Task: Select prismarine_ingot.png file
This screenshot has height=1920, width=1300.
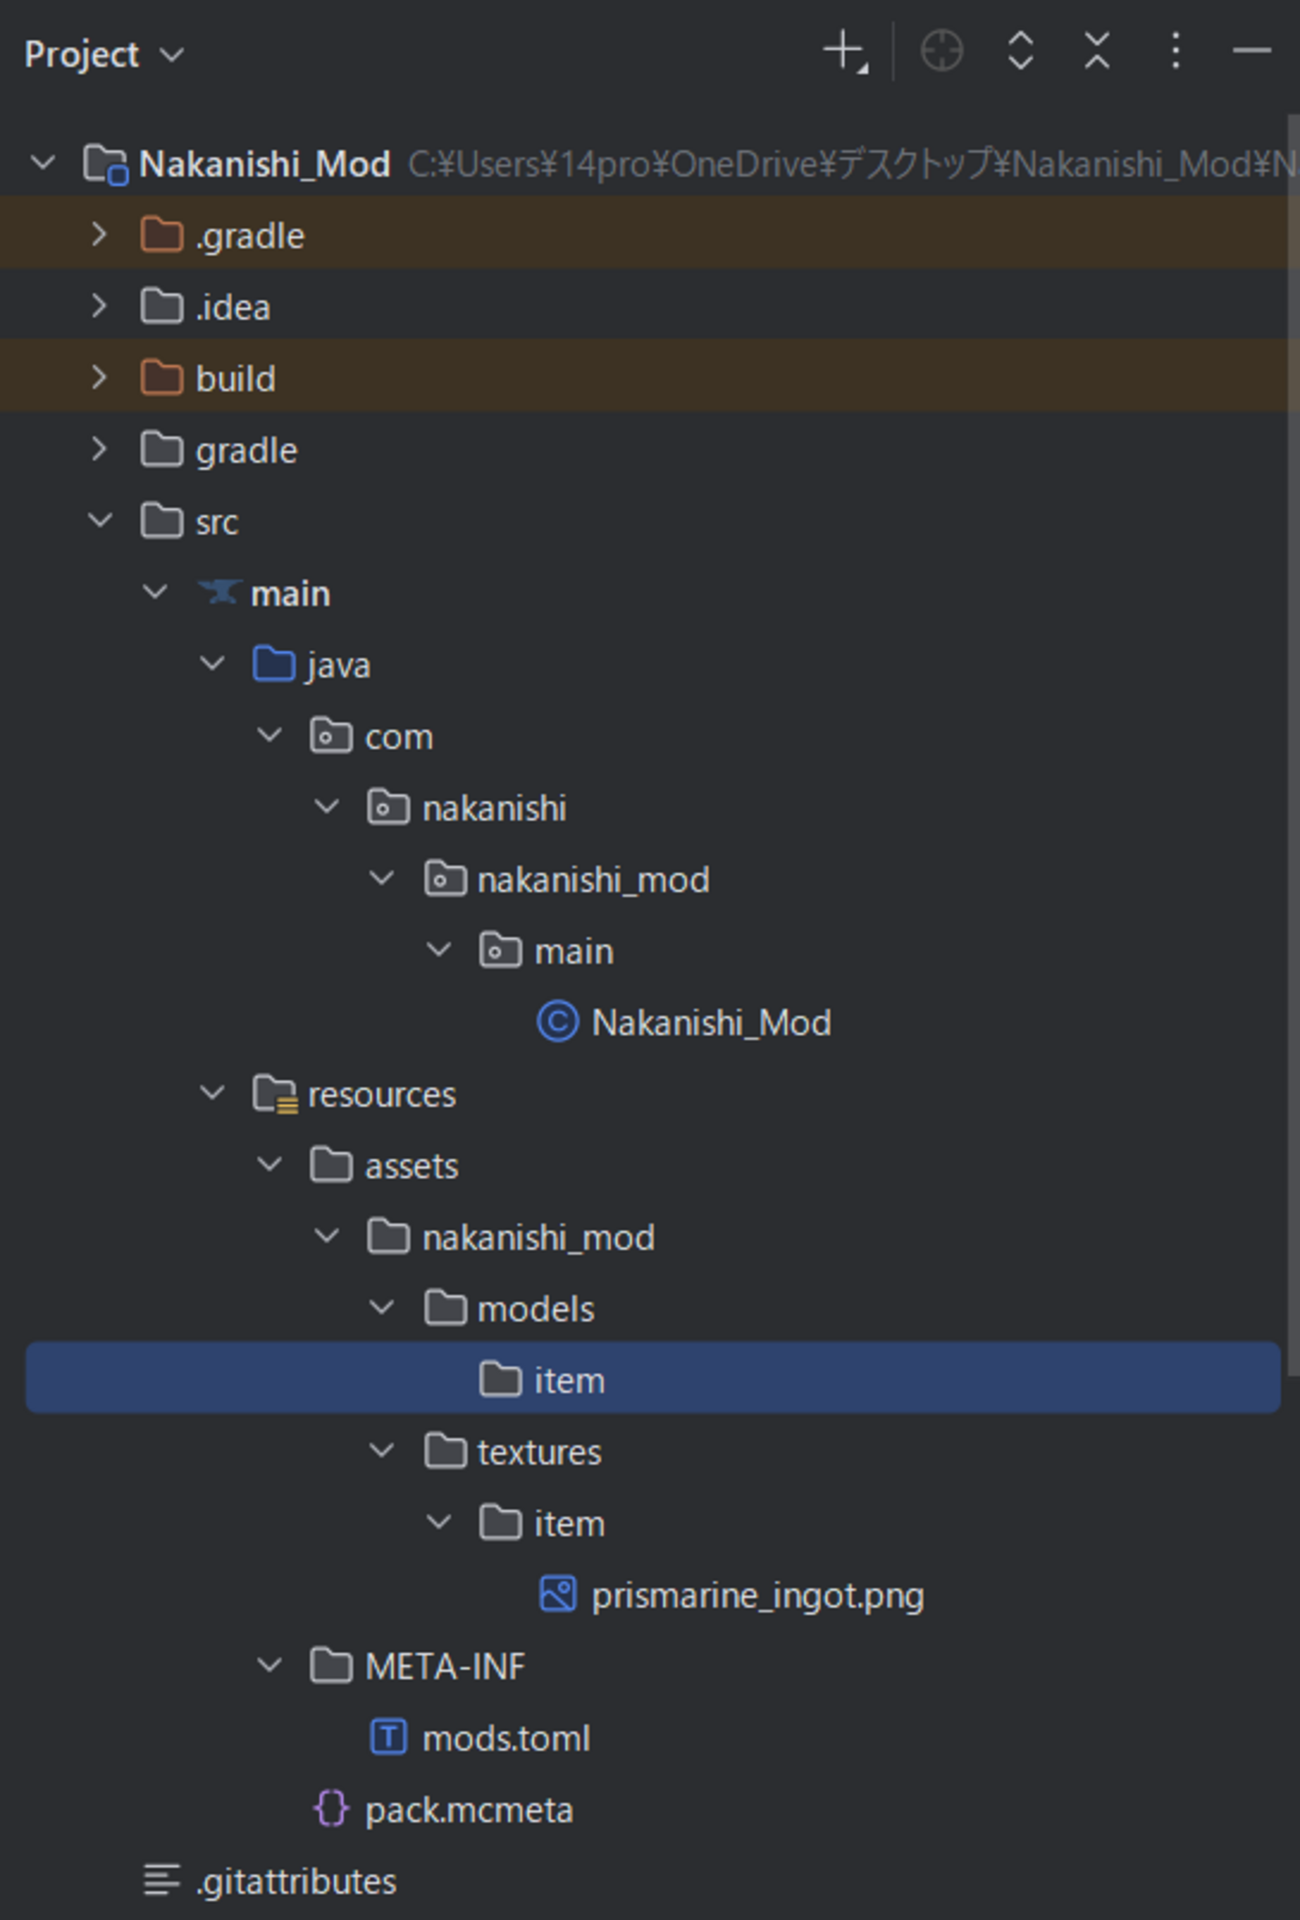Action: pos(758,1594)
